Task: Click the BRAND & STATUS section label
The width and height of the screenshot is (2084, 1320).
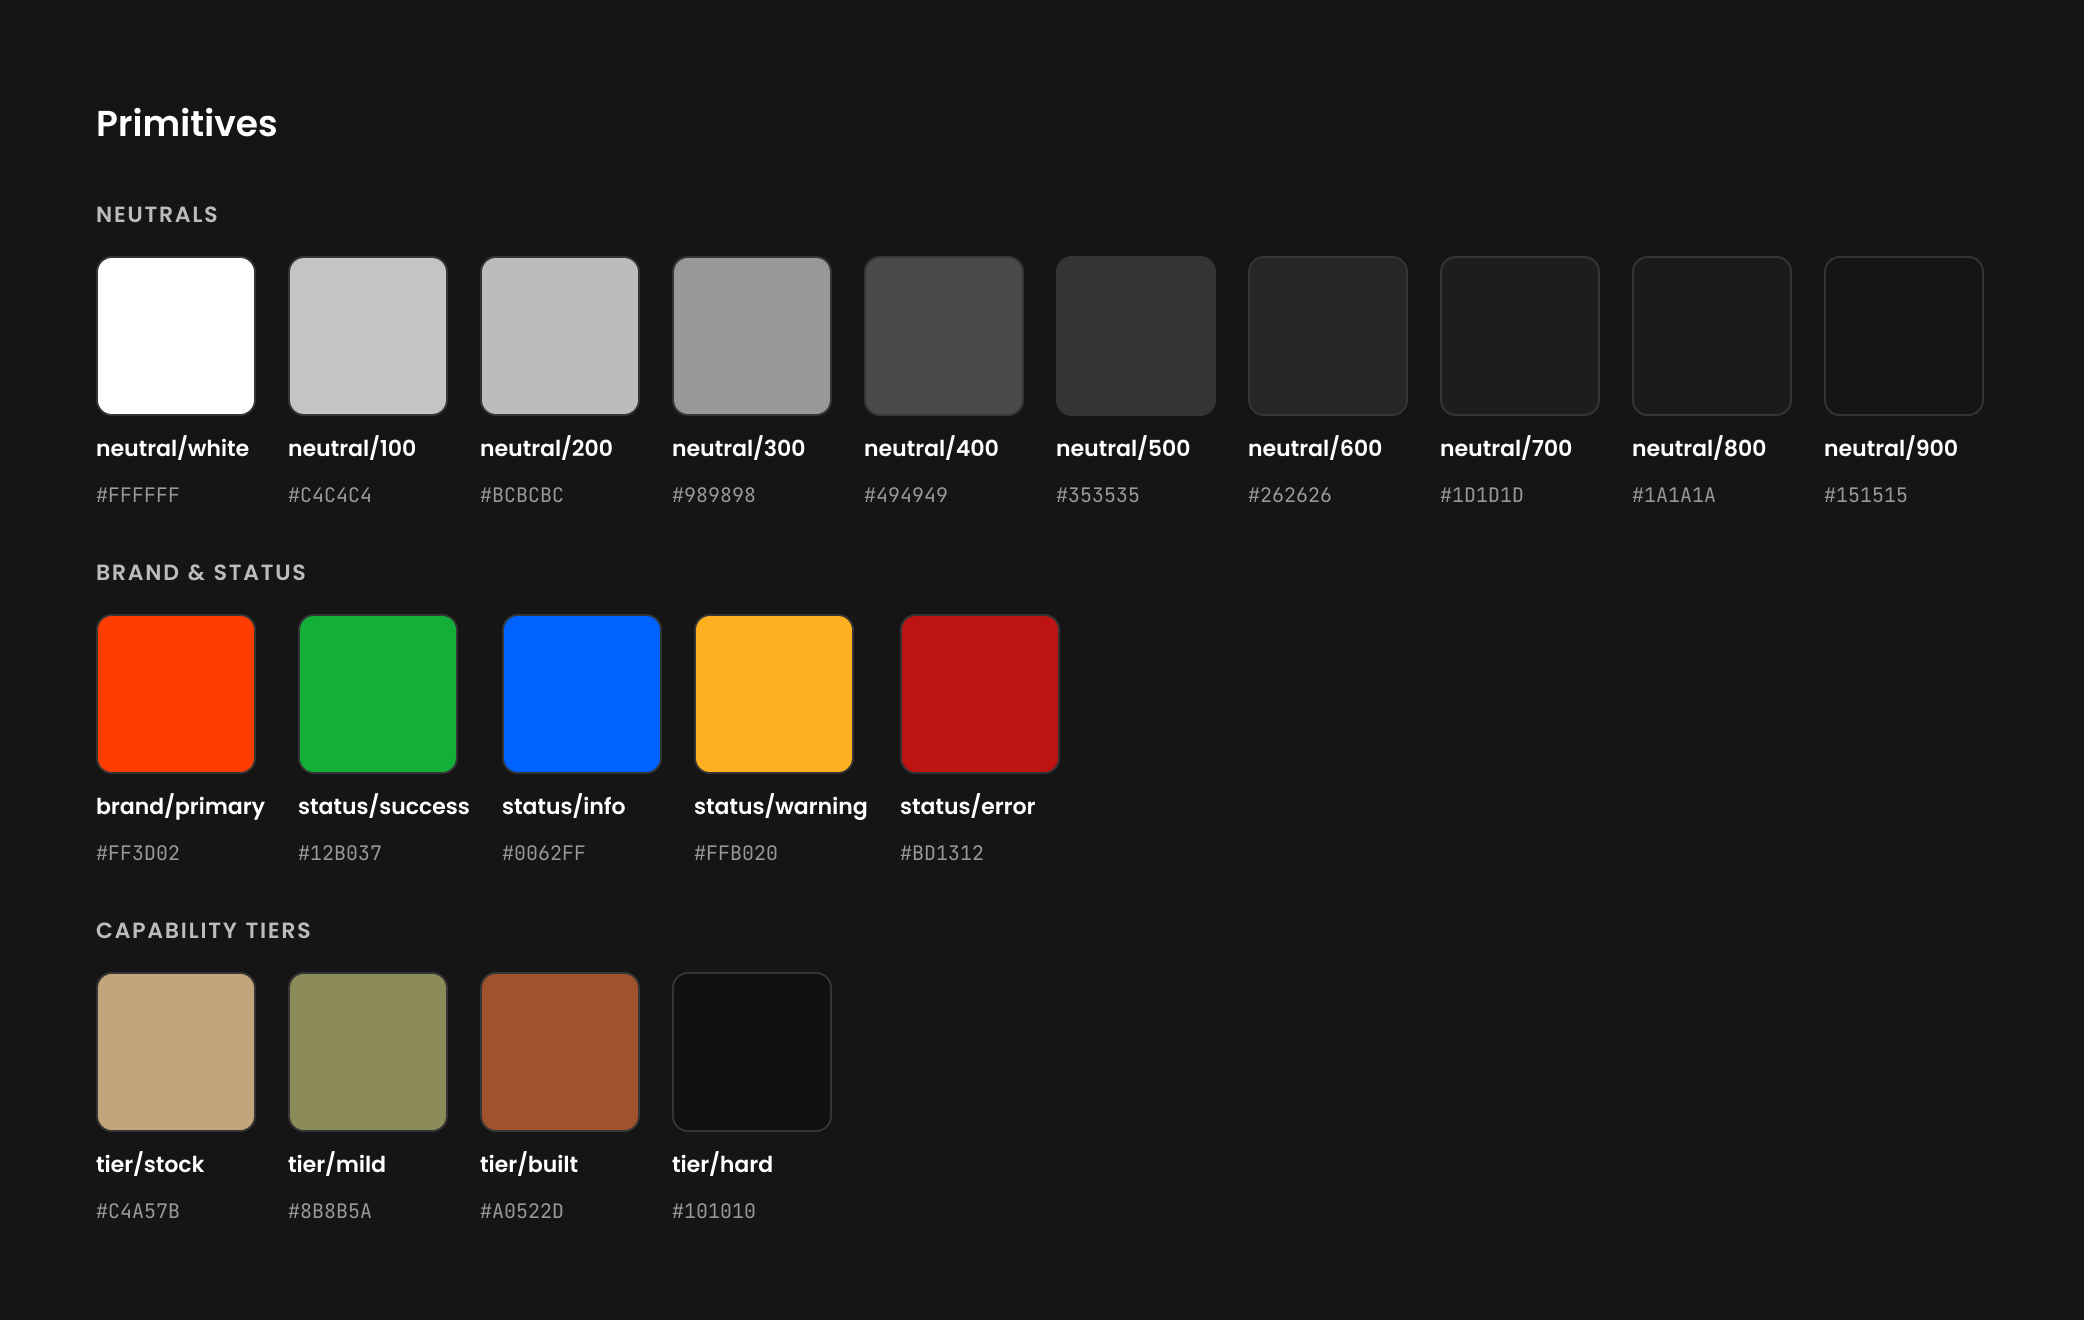Action: click(x=201, y=573)
